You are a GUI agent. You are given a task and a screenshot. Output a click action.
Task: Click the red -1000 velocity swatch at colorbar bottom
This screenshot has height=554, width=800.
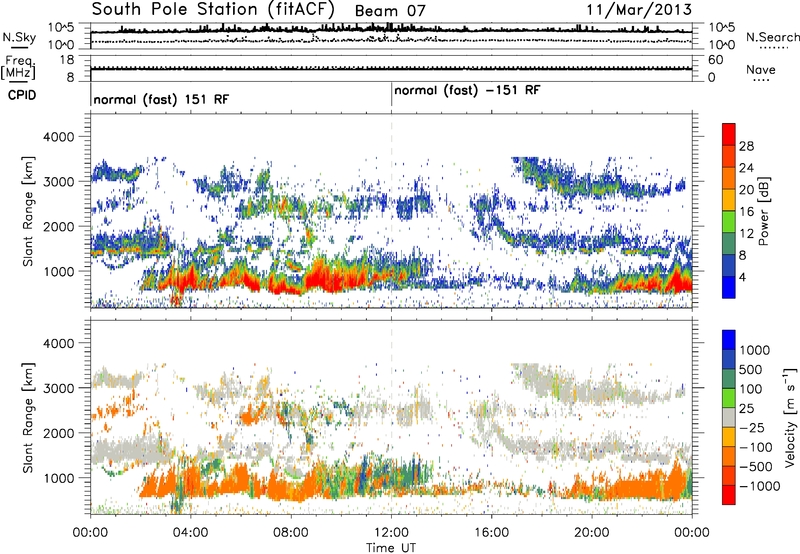click(729, 495)
